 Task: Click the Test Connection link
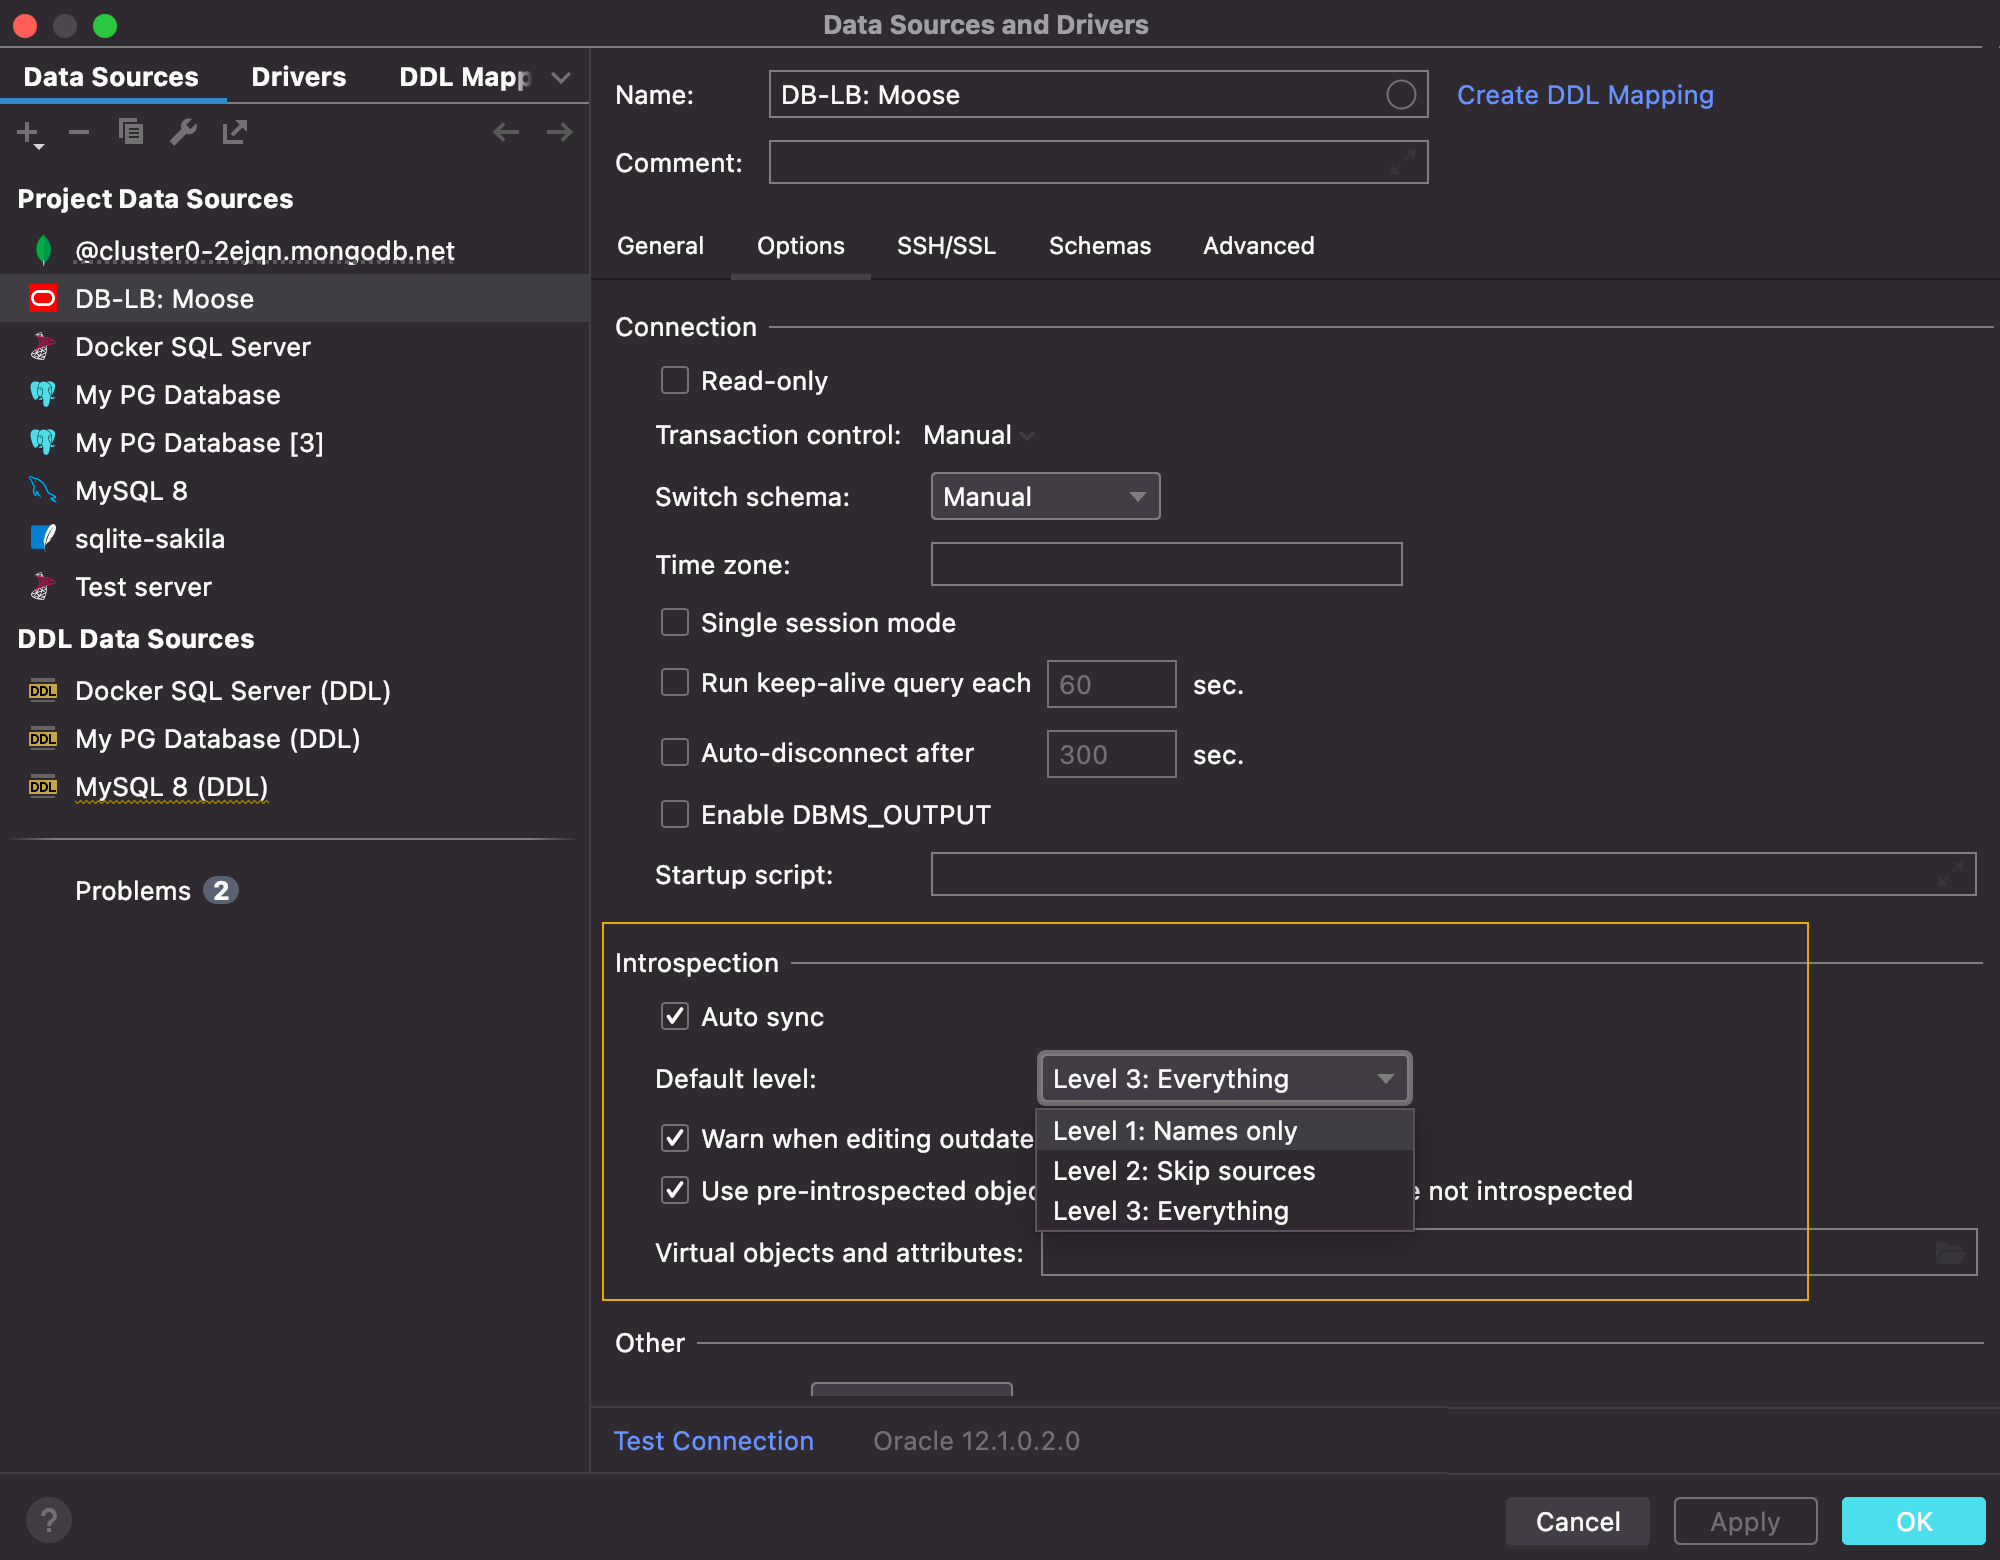pyautogui.click(x=713, y=1441)
